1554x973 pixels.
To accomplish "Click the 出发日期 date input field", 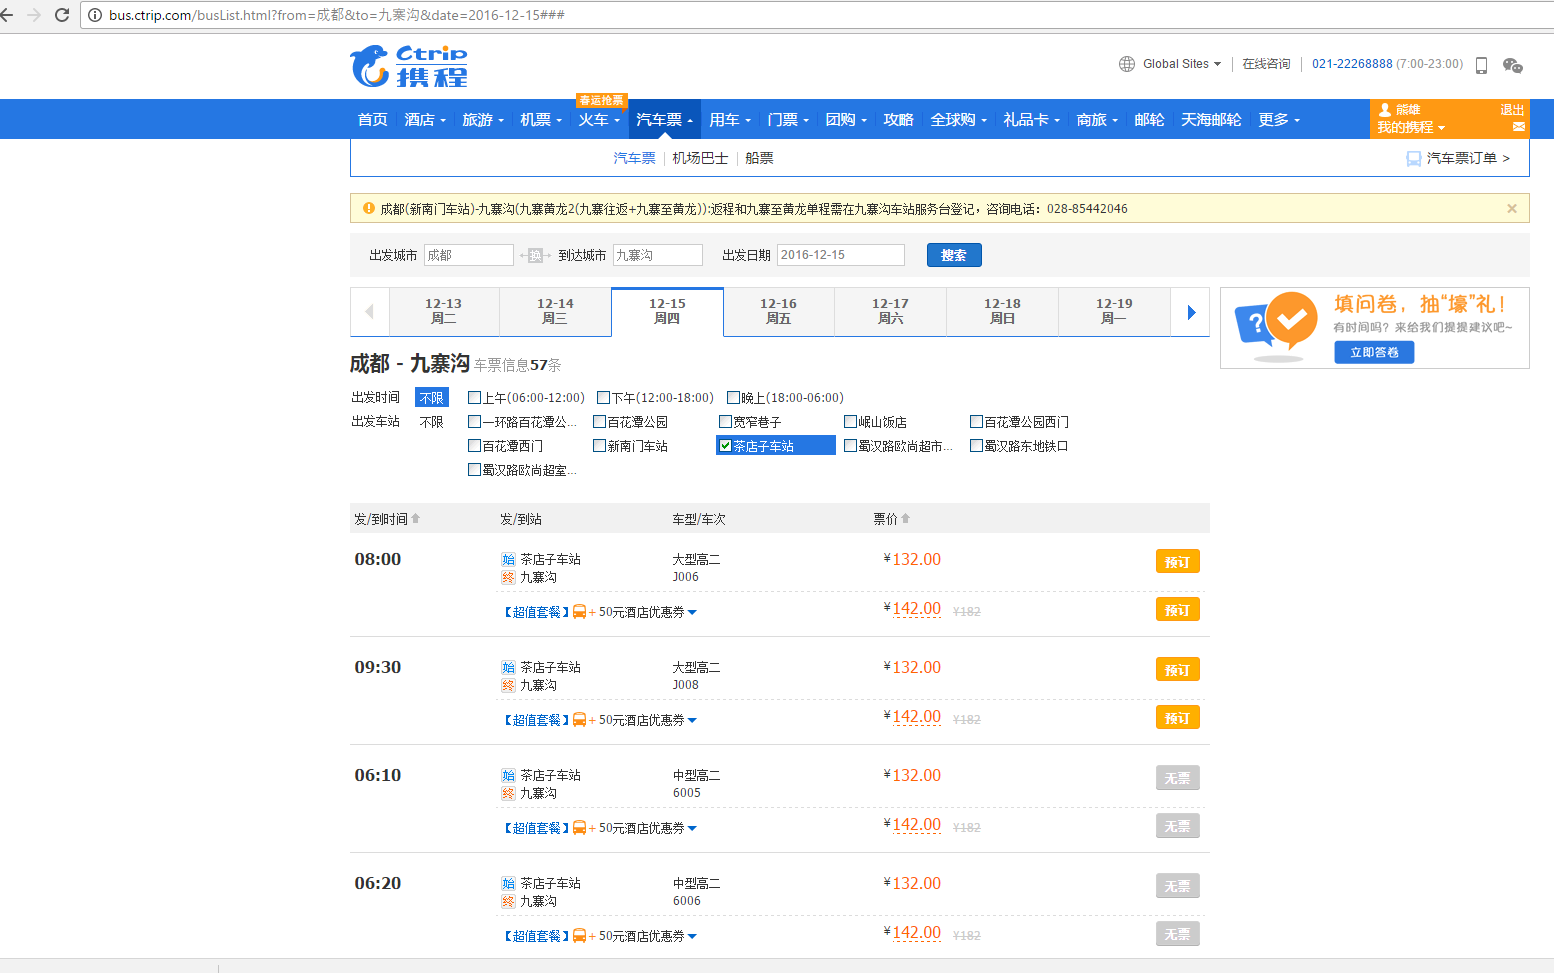I will point(840,255).
